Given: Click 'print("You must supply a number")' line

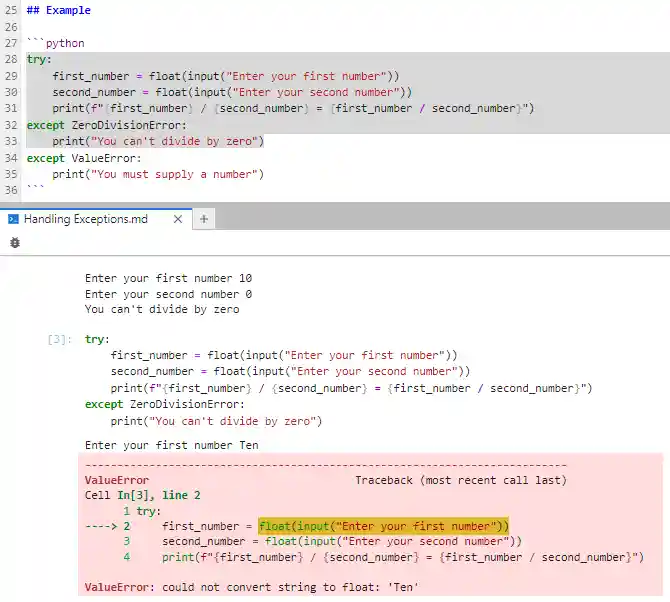Looking at the screenshot, I should click(158, 174).
